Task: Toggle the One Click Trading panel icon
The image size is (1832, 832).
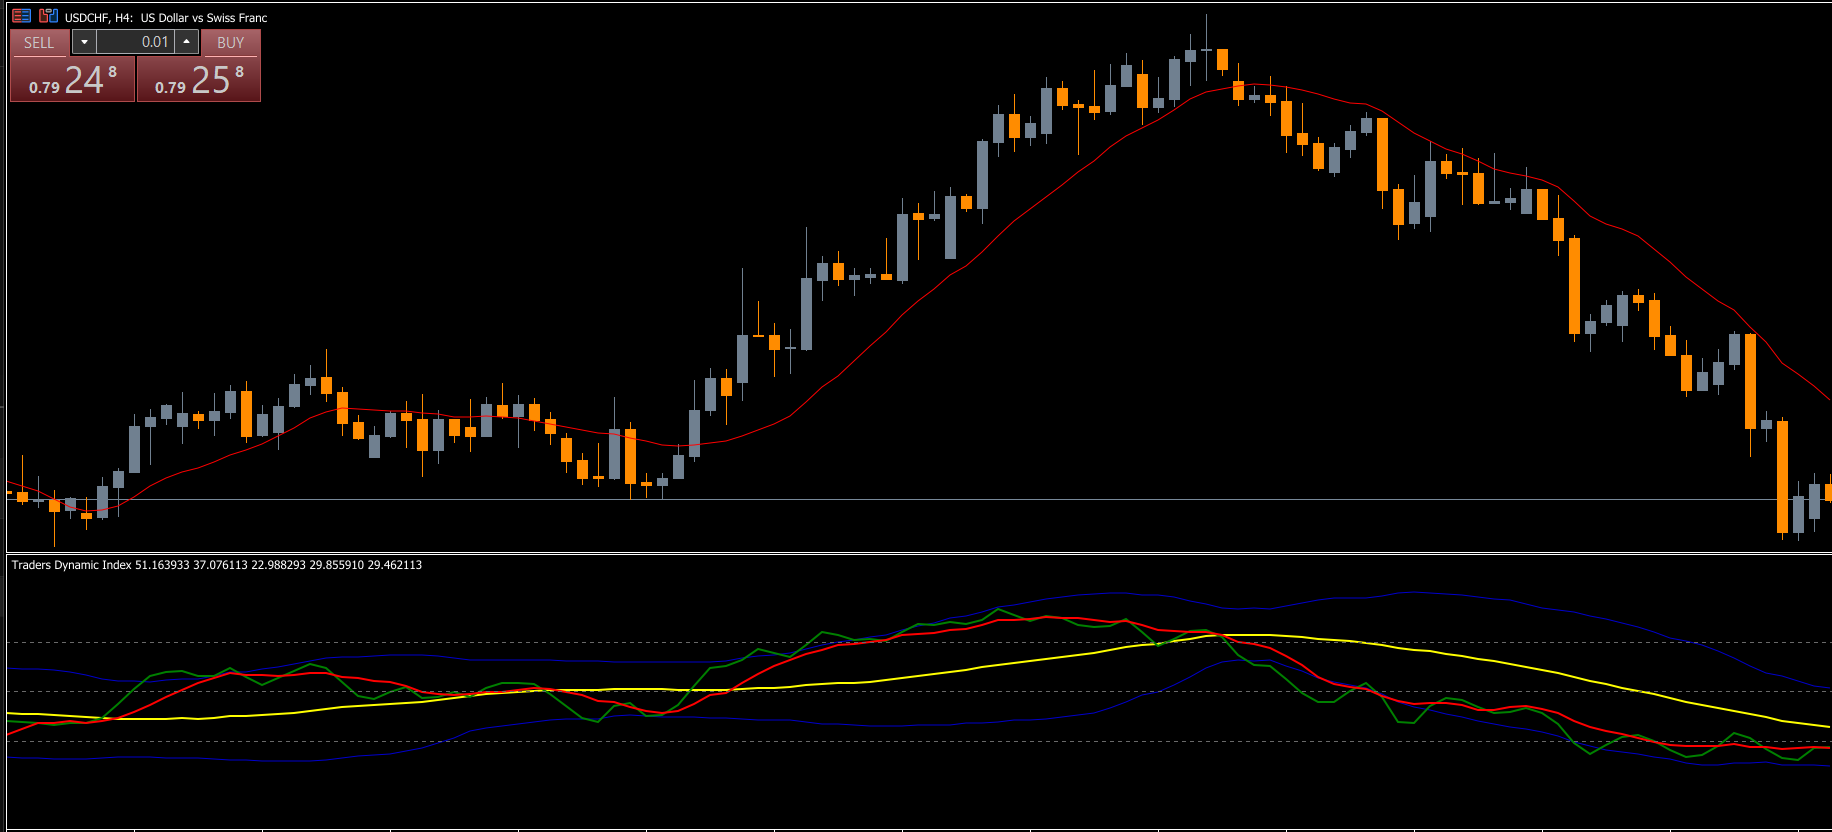Action: pyautogui.click(x=21, y=16)
